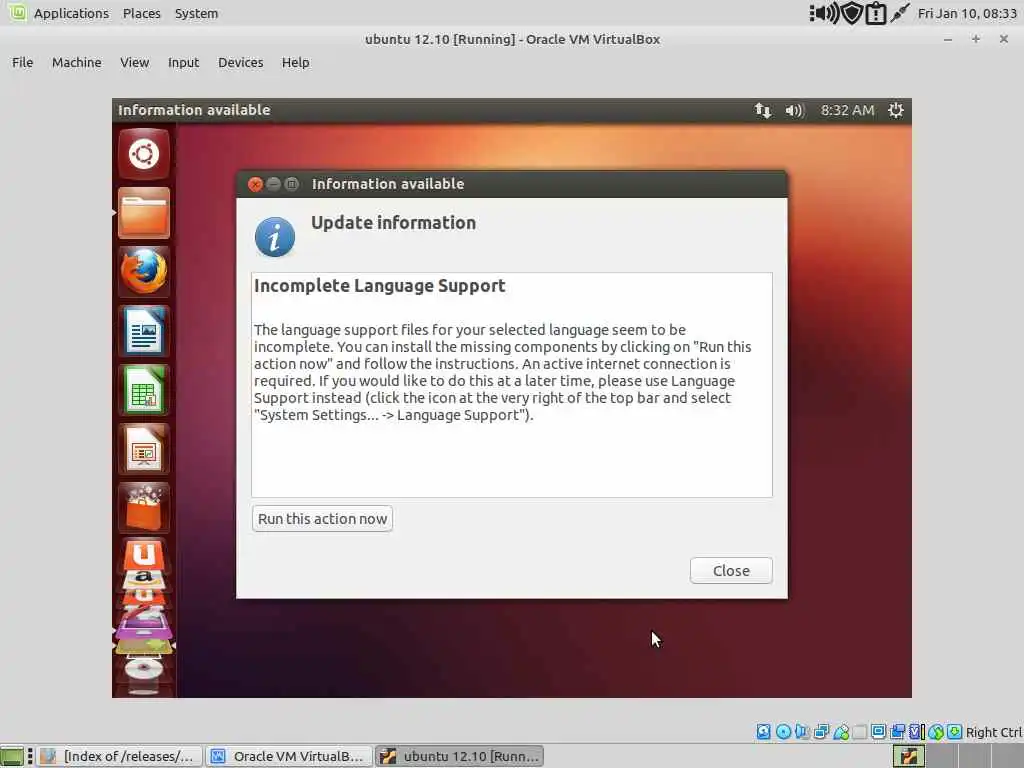Open the VirtualBox Input menu
The width and height of the screenshot is (1024, 768).
coord(184,63)
